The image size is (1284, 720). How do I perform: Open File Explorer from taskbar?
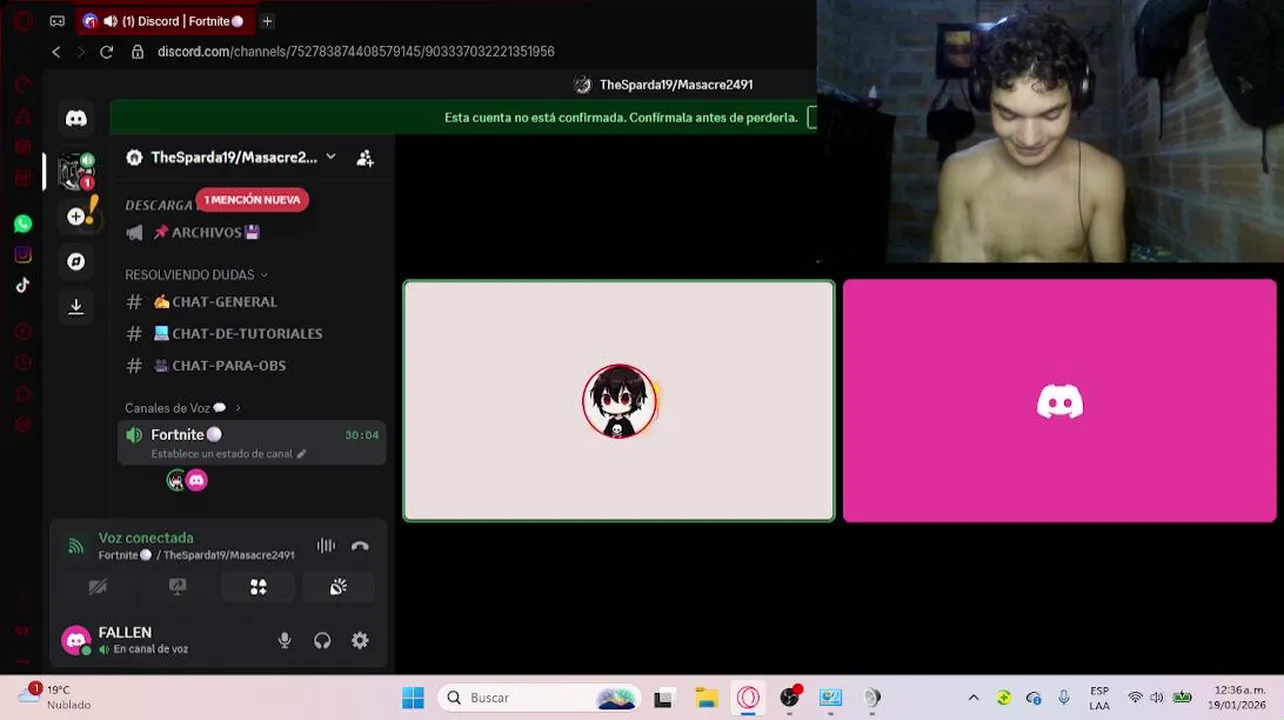point(707,698)
